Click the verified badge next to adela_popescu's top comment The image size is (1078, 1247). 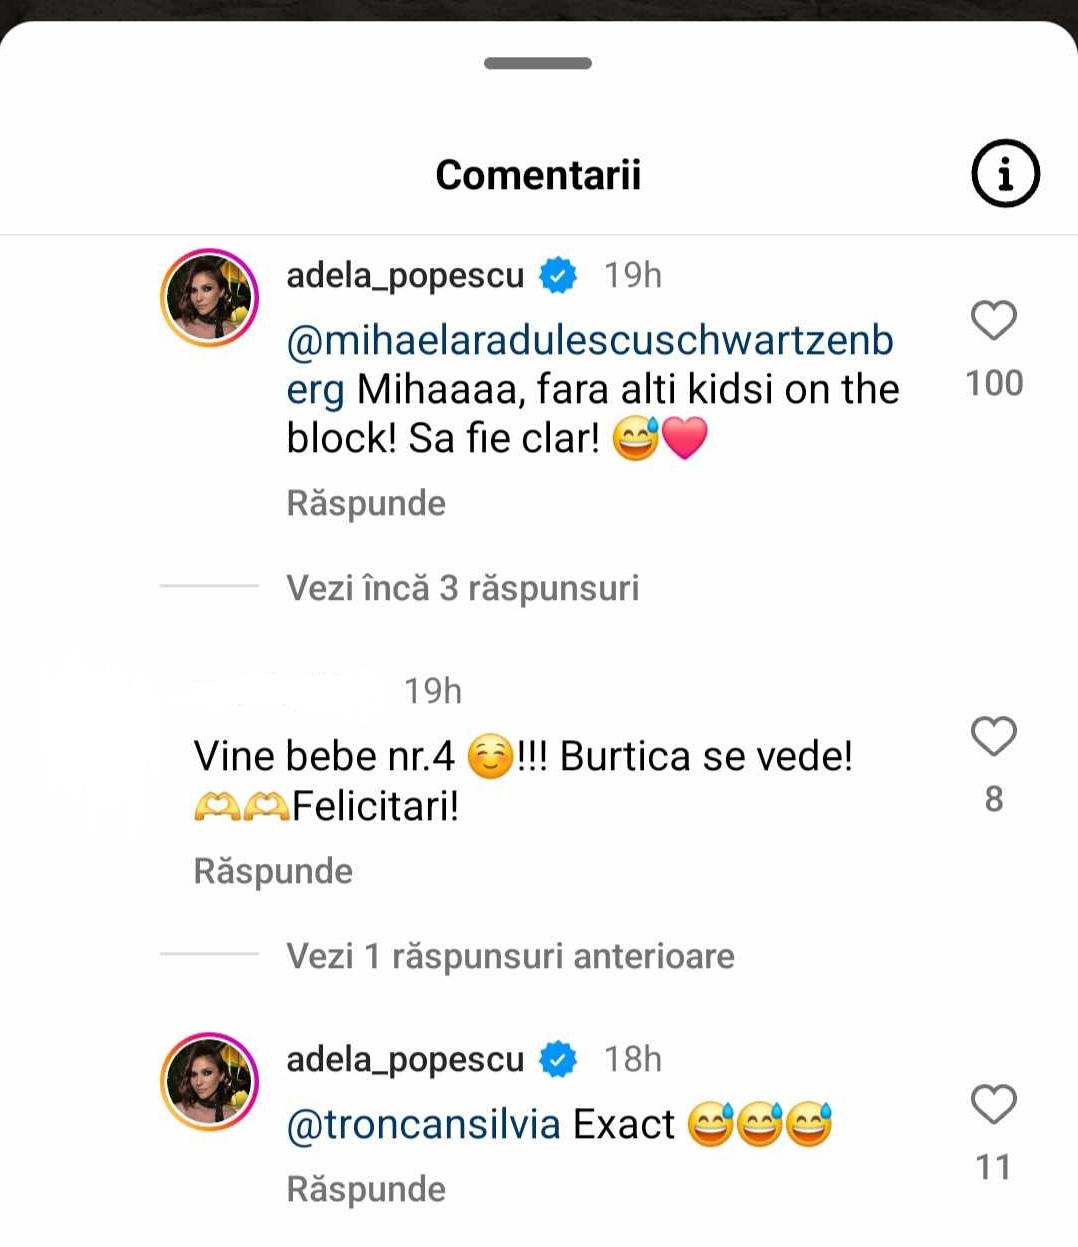556,274
